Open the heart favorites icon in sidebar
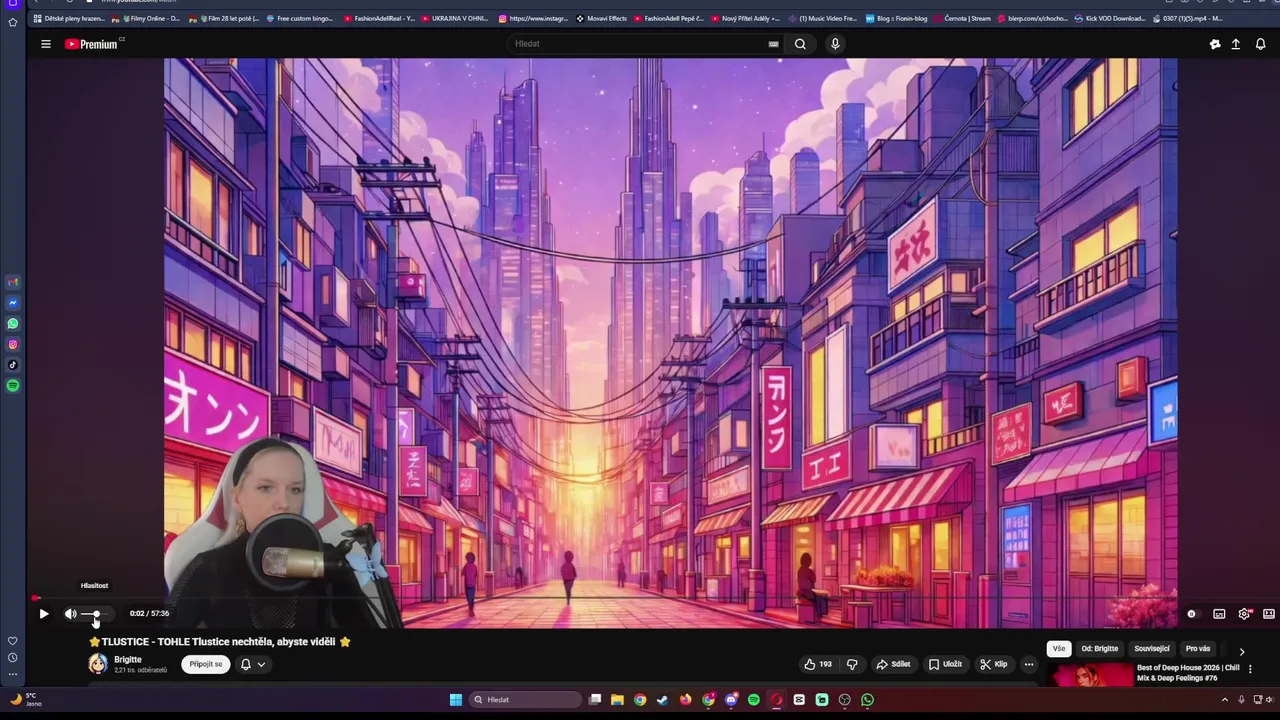Viewport: 1280px width, 720px height. [x=13, y=641]
